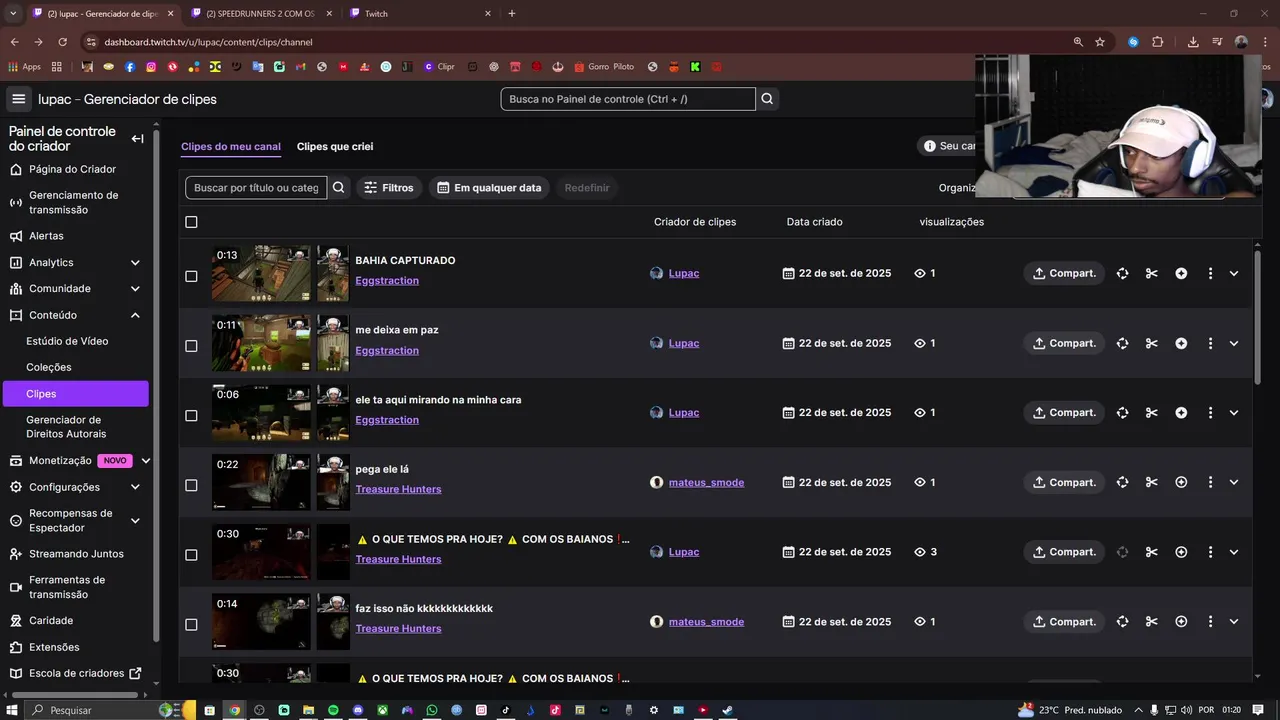Select the pega ele lá clip checkbox
The image size is (1280, 720).
pyautogui.click(x=191, y=485)
